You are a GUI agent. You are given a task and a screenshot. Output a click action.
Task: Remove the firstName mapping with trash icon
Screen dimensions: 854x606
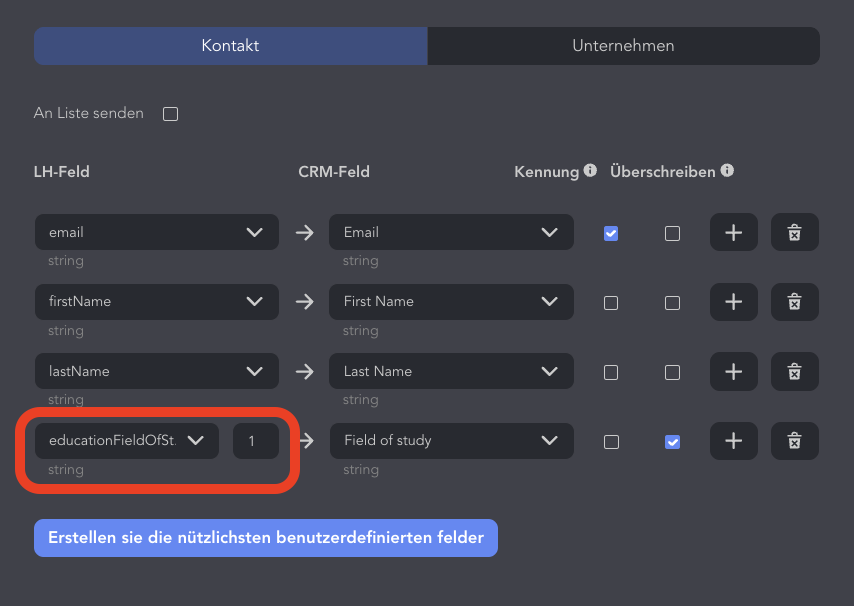click(x=795, y=302)
